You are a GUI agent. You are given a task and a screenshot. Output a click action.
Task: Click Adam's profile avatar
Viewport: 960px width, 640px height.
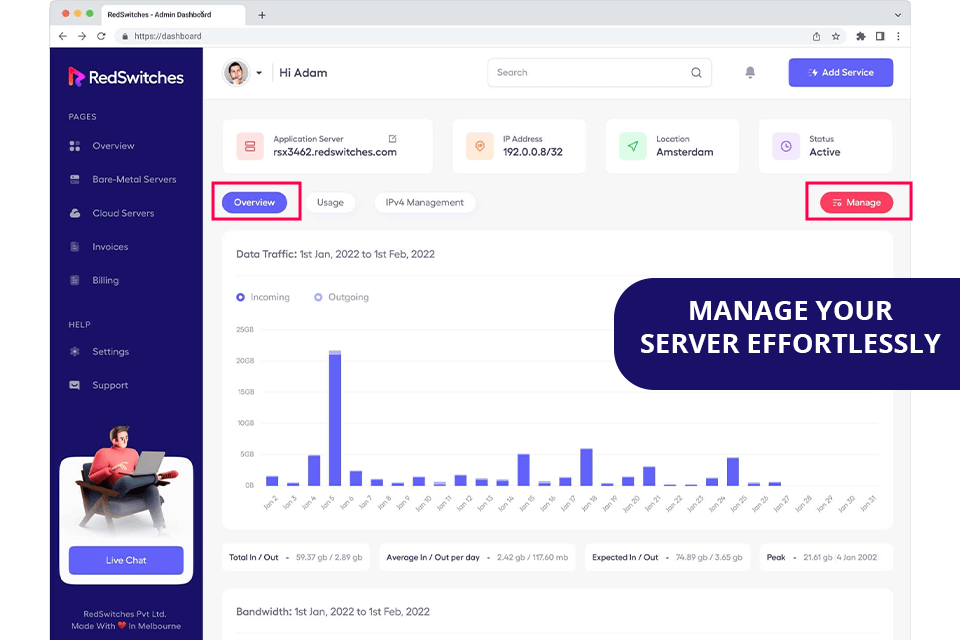236,73
